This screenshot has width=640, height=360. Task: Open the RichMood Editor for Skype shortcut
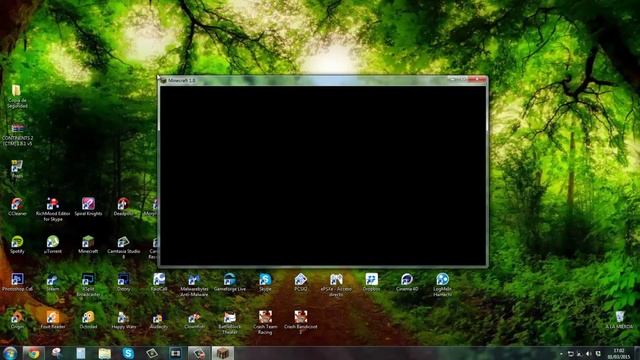(53, 209)
